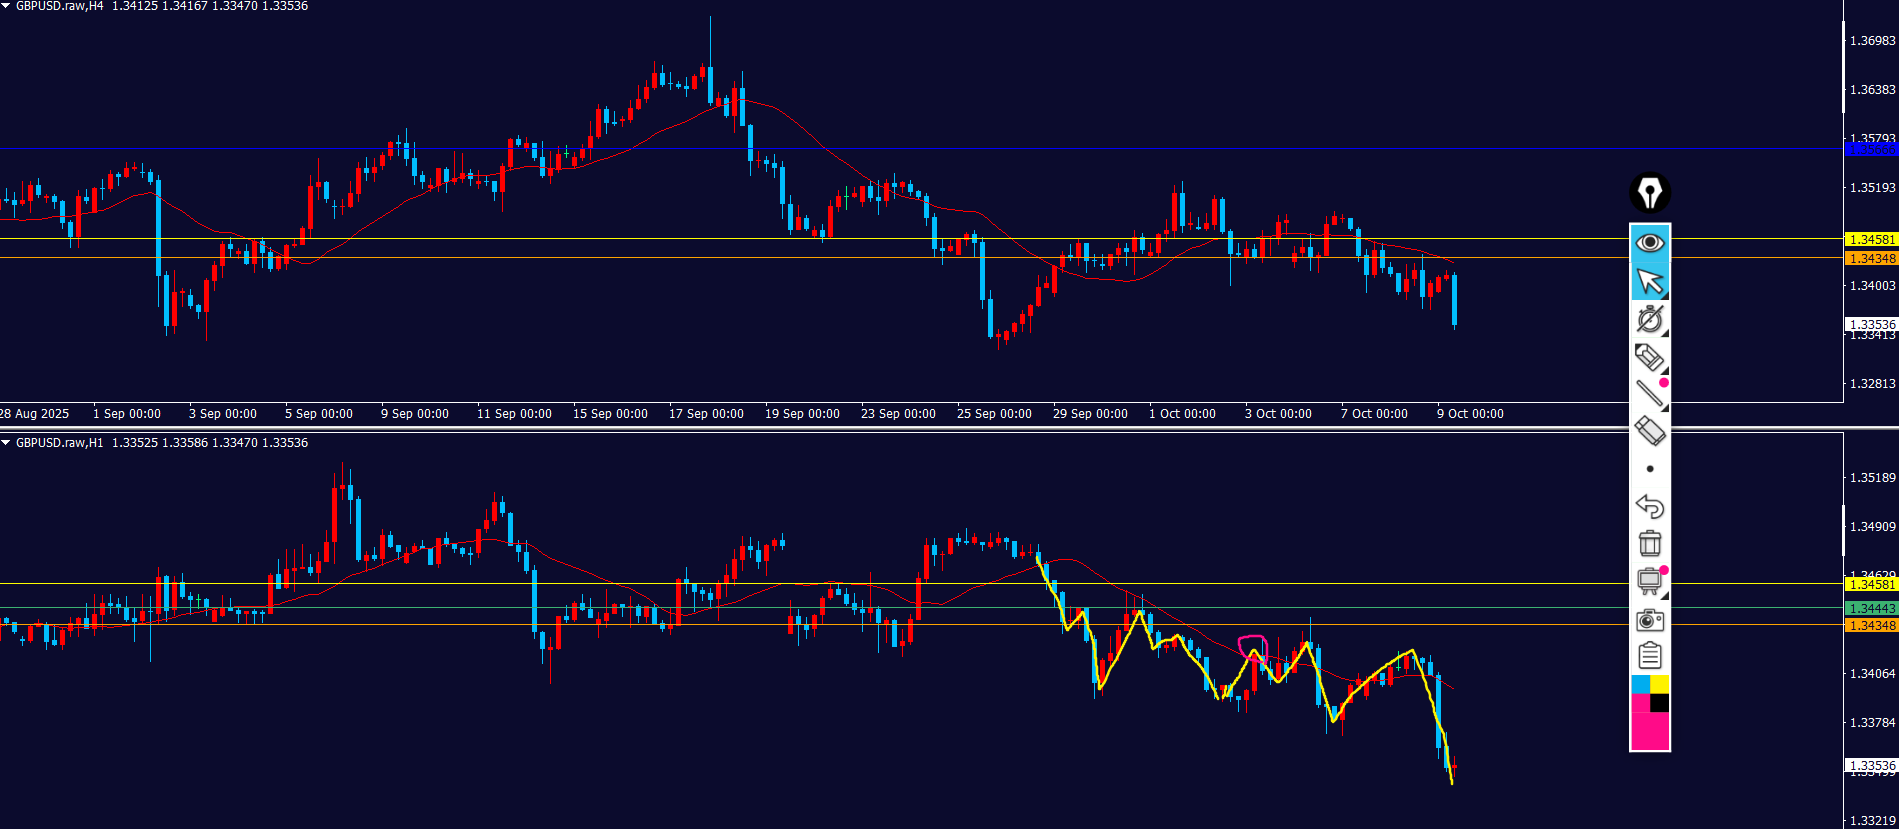Toggle cursor mode arrow
Image resolution: width=1899 pixels, height=829 pixels.
(1649, 281)
